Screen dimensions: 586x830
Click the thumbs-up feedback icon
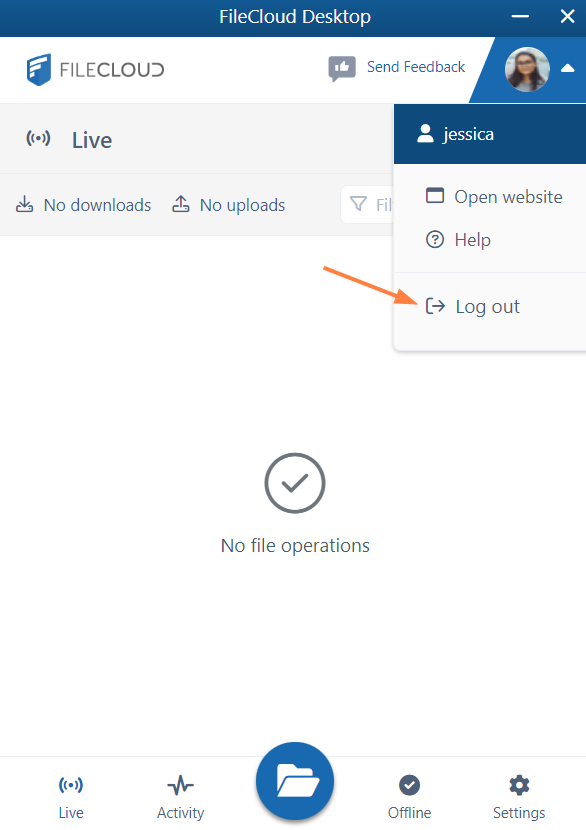342,68
